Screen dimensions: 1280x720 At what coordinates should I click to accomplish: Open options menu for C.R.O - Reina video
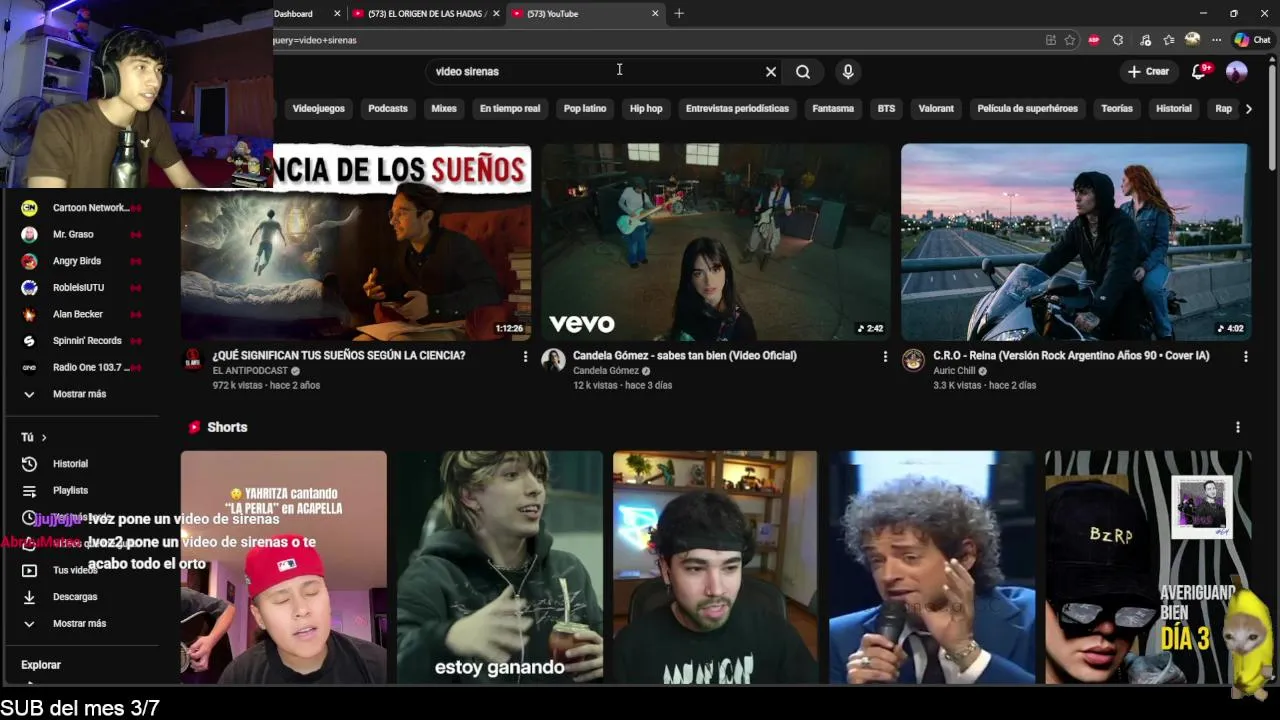(x=1245, y=356)
